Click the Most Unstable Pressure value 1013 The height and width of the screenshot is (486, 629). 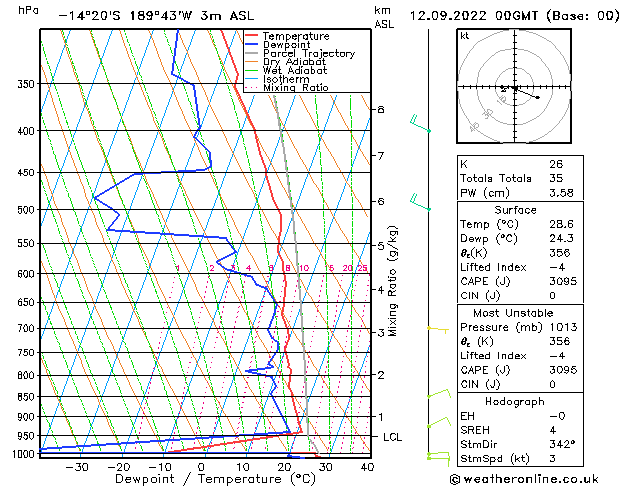point(563,327)
